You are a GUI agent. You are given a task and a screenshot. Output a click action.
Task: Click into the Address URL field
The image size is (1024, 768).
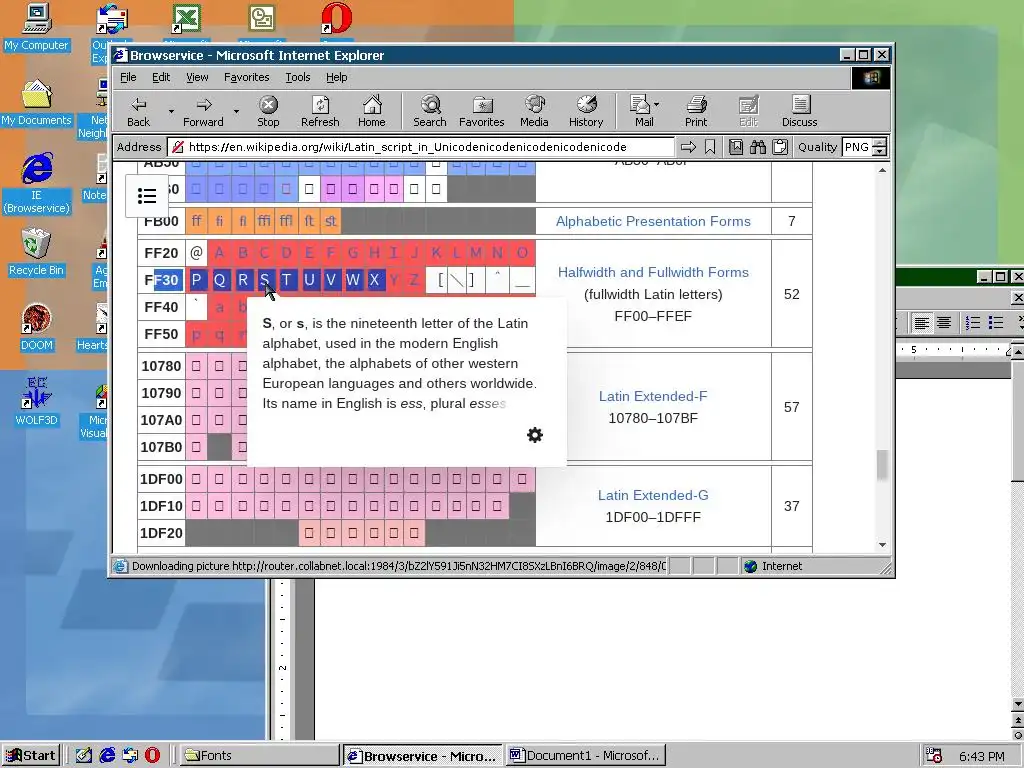[x=421, y=147]
